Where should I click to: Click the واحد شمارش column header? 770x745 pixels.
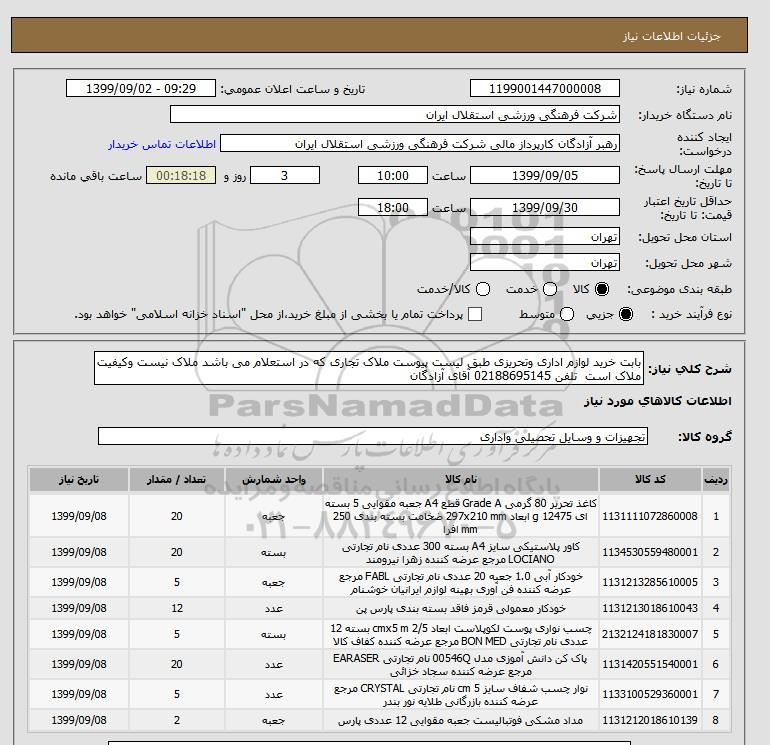[x=274, y=479]
